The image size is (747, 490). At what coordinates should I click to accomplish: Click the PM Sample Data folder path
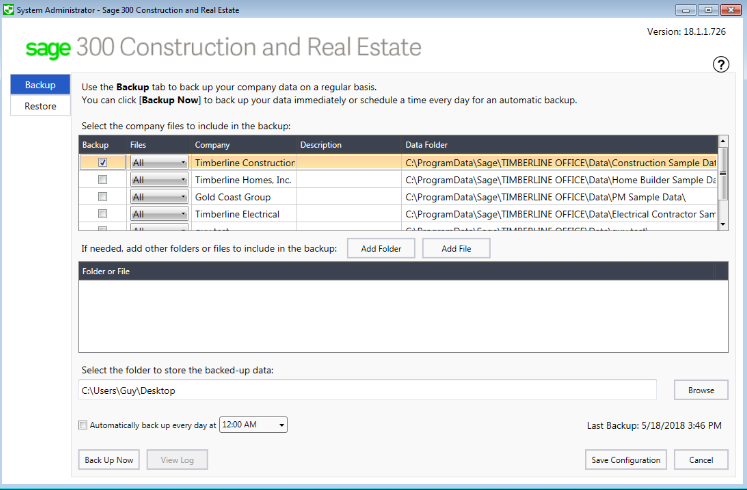(x=560, y=197)
